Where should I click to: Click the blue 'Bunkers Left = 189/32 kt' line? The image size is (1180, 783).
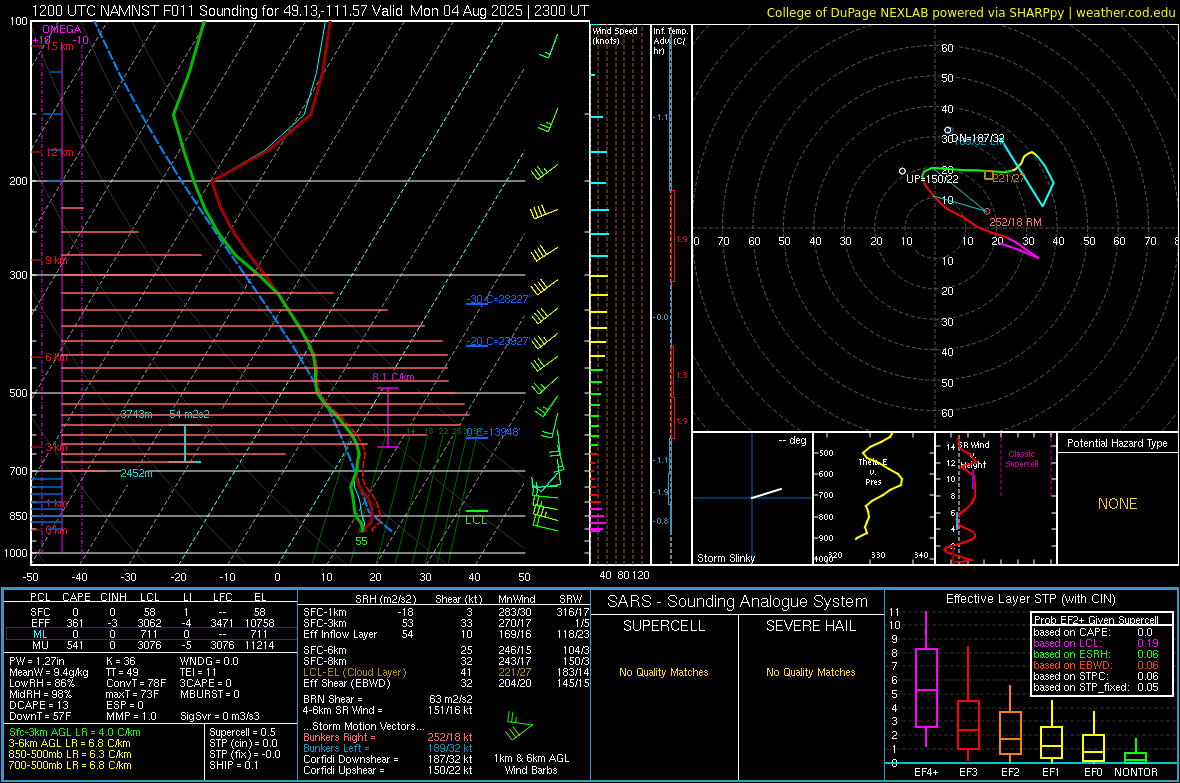point(388,748)
